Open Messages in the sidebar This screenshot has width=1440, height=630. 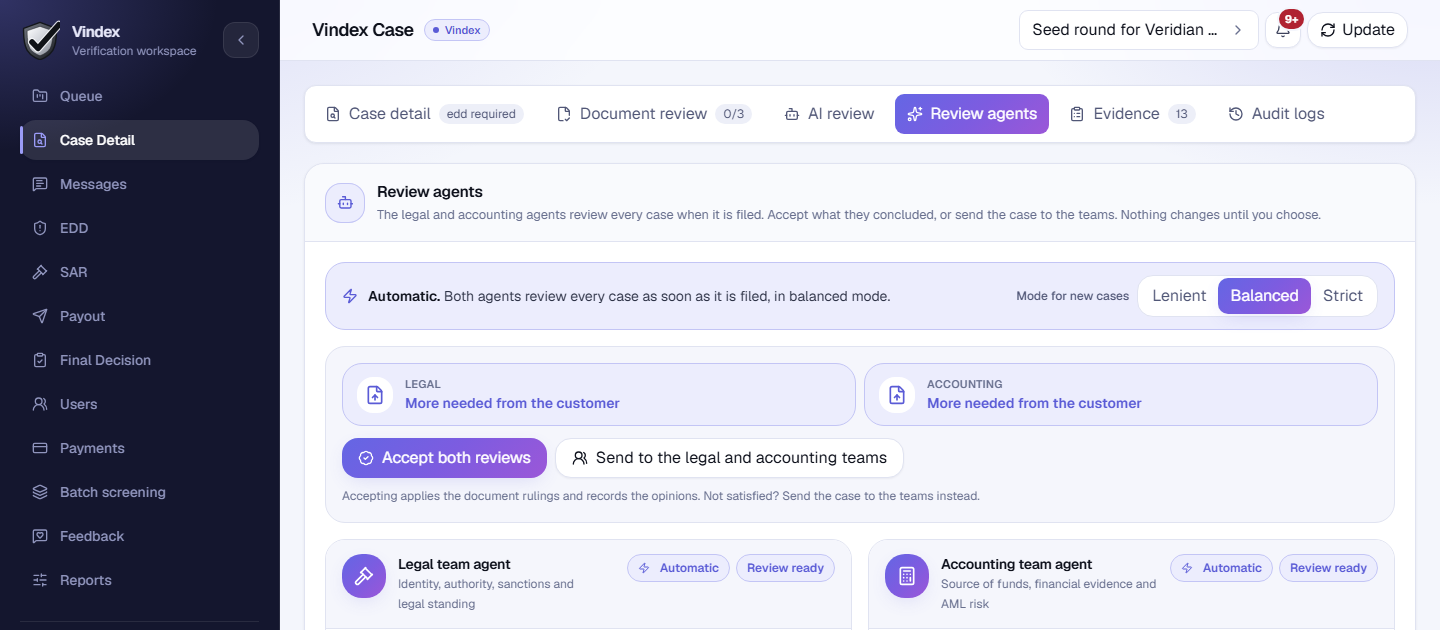(x=139, y=184)
